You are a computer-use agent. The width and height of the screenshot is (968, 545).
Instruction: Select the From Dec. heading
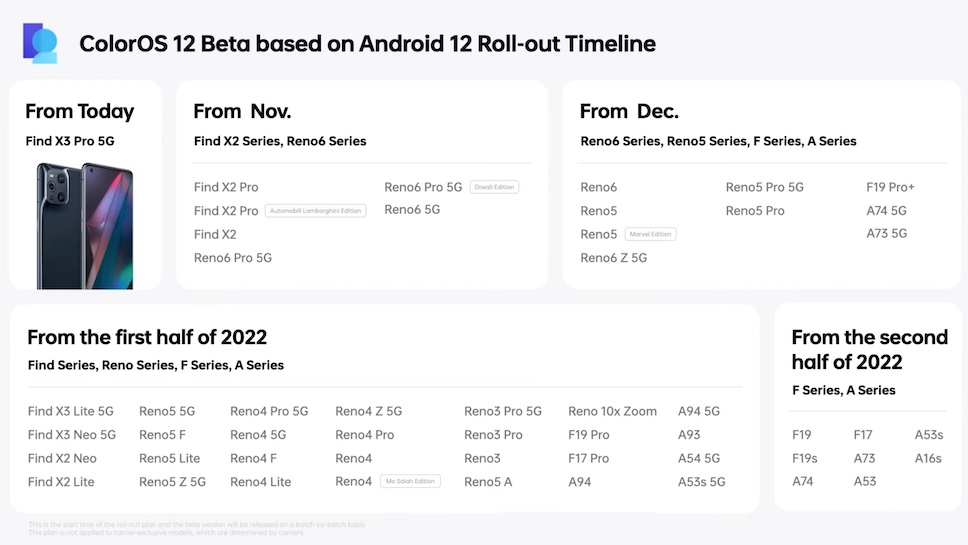tap(629, 111)
